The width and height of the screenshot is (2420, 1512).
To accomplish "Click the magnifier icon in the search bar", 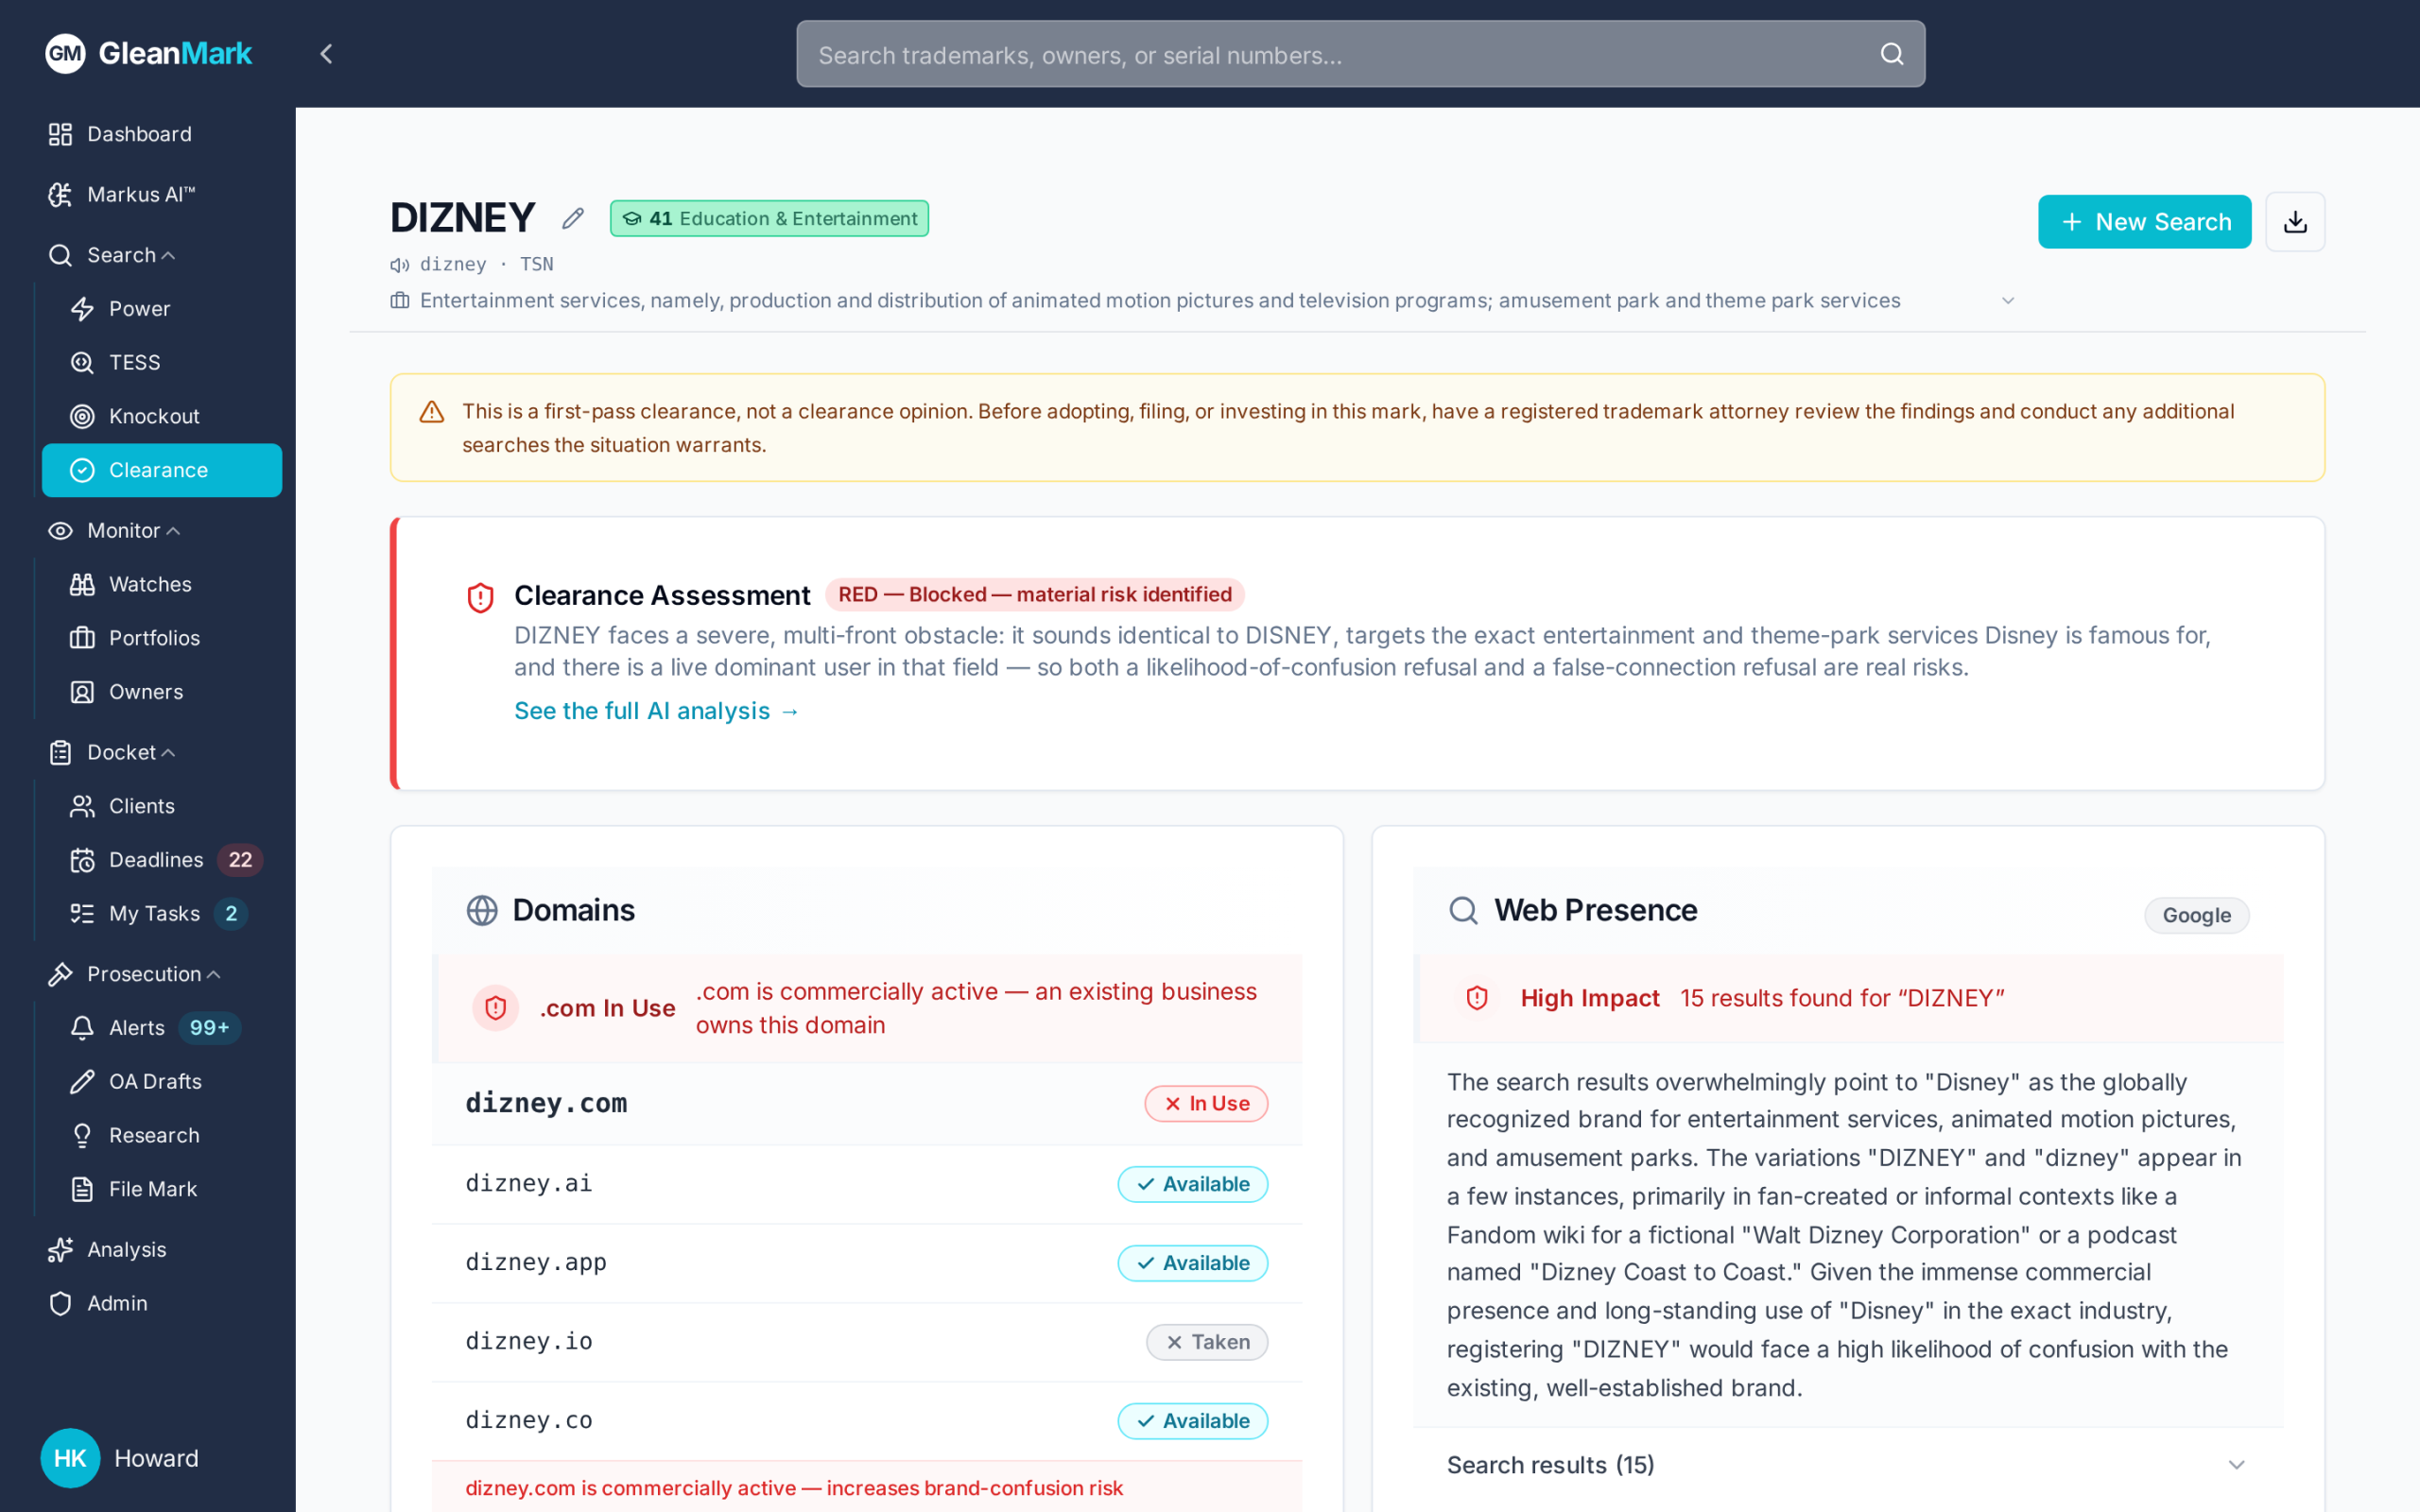I will pos(1891,54).
